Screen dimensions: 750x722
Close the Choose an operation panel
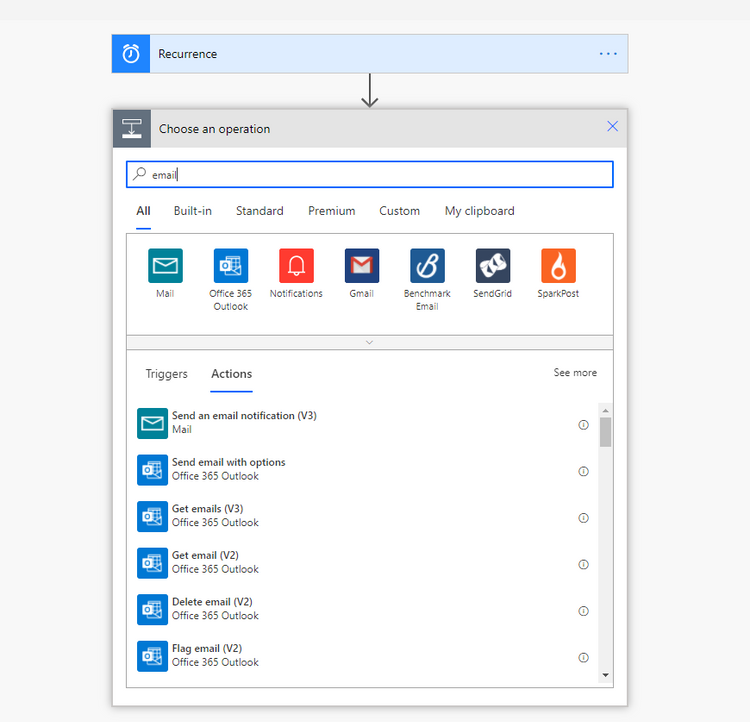pyautogui.click(x=612, y=126)
